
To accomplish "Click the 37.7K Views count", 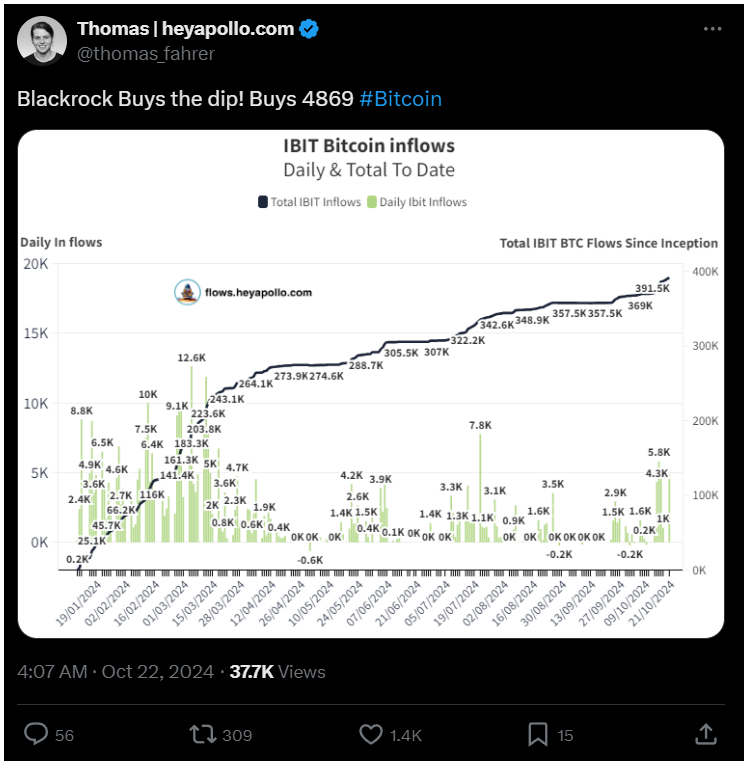I will click(277, 672).
